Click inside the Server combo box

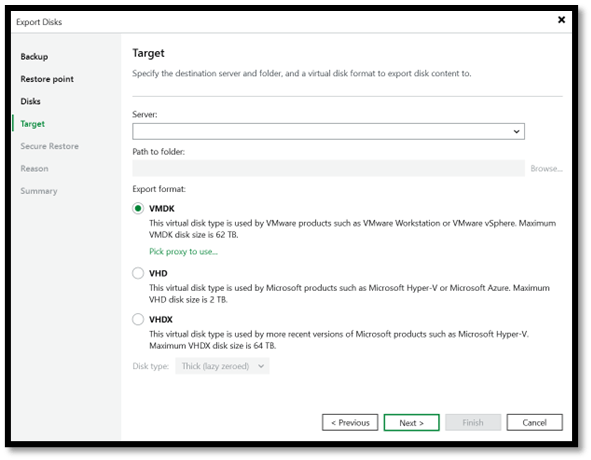click(328, 132)
